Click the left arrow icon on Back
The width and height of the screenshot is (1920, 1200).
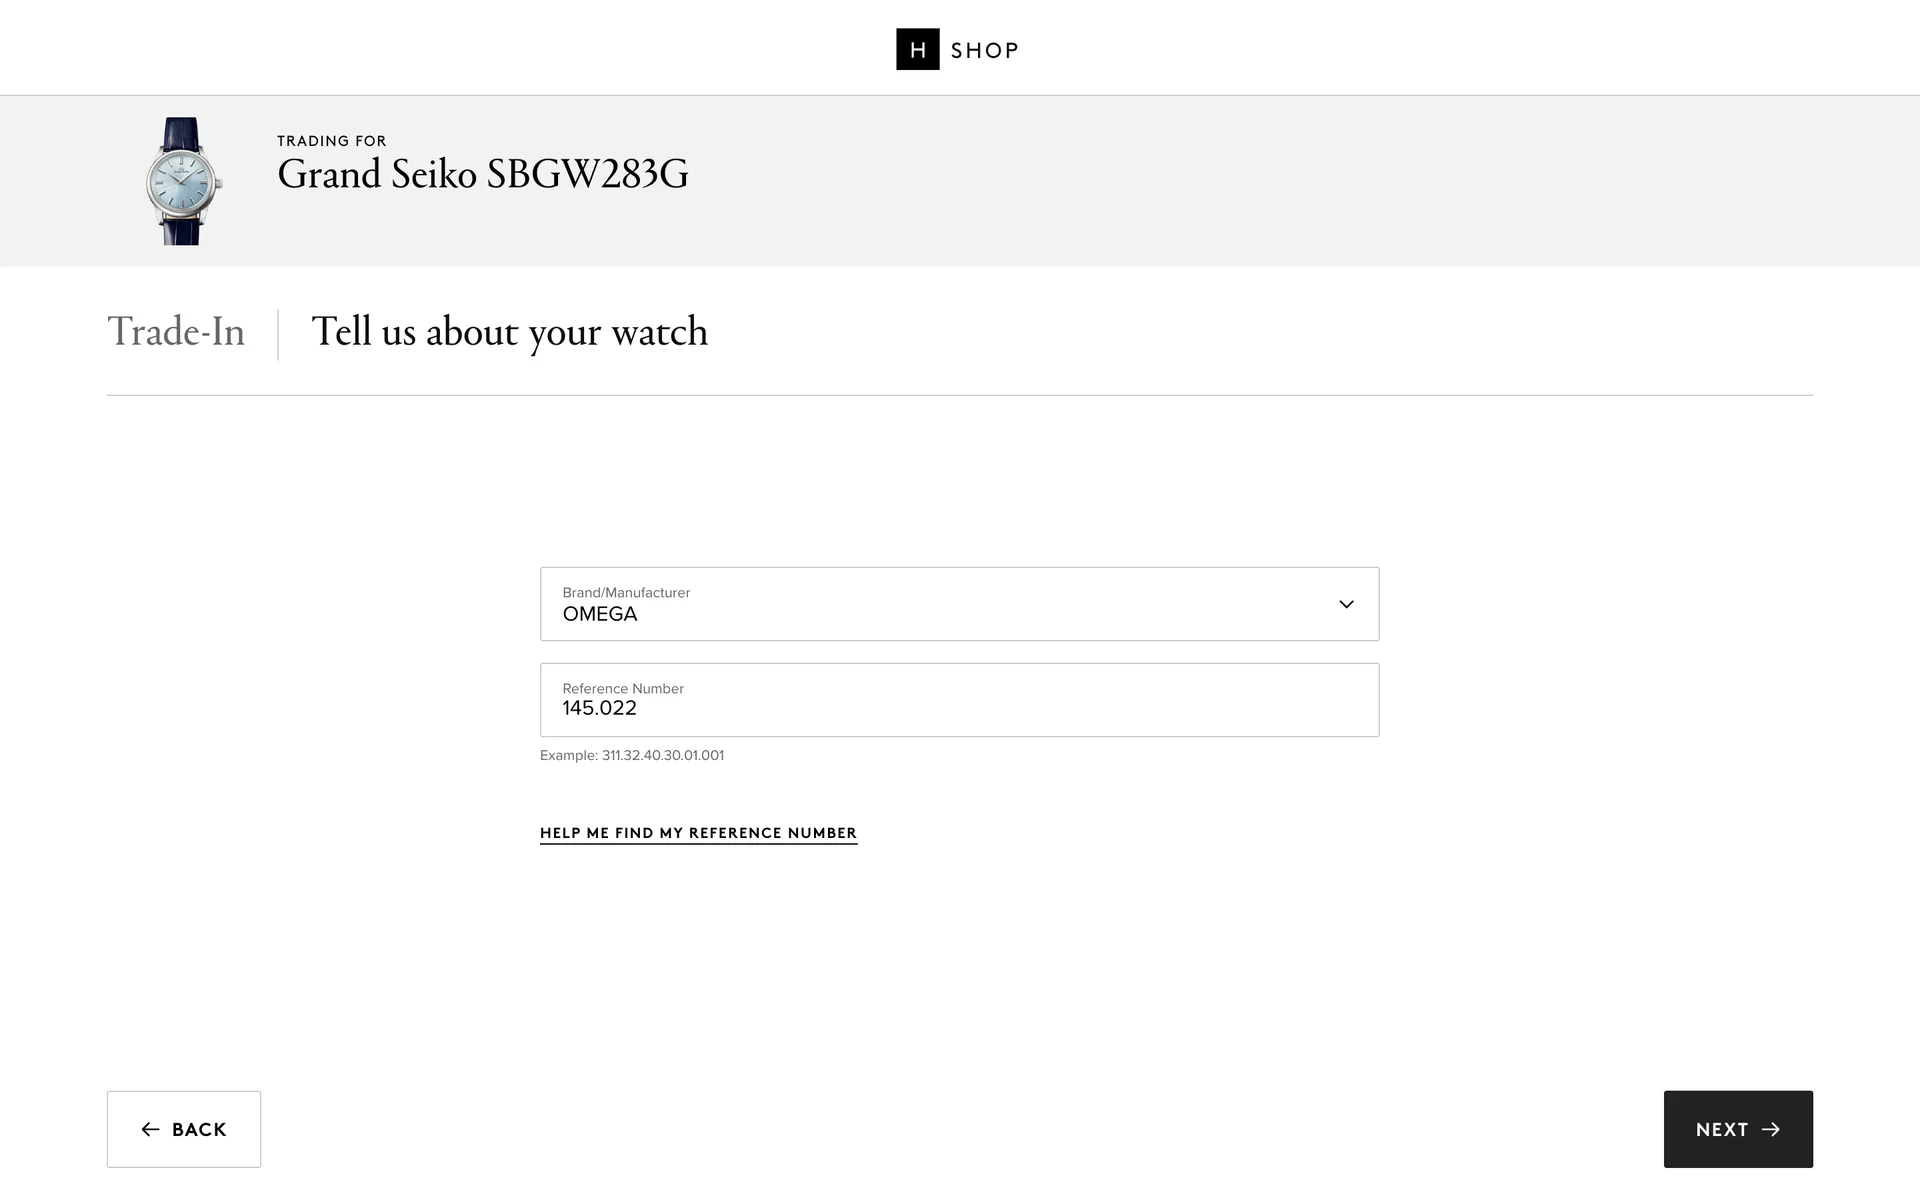151,1129
